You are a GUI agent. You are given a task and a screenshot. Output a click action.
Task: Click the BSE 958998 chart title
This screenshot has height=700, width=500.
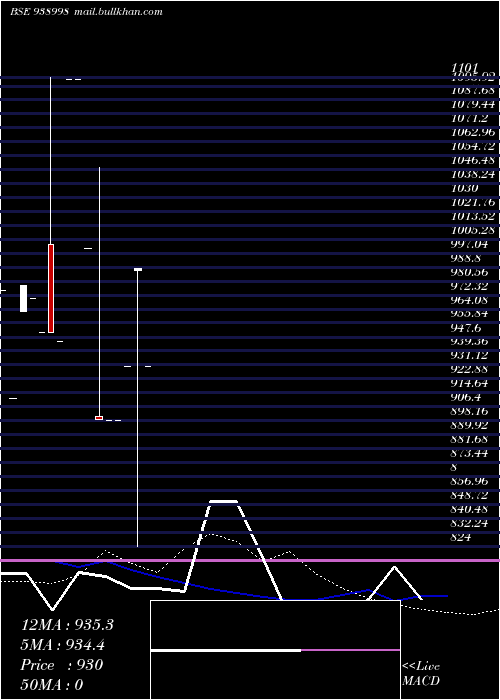[x=39, y=12]
